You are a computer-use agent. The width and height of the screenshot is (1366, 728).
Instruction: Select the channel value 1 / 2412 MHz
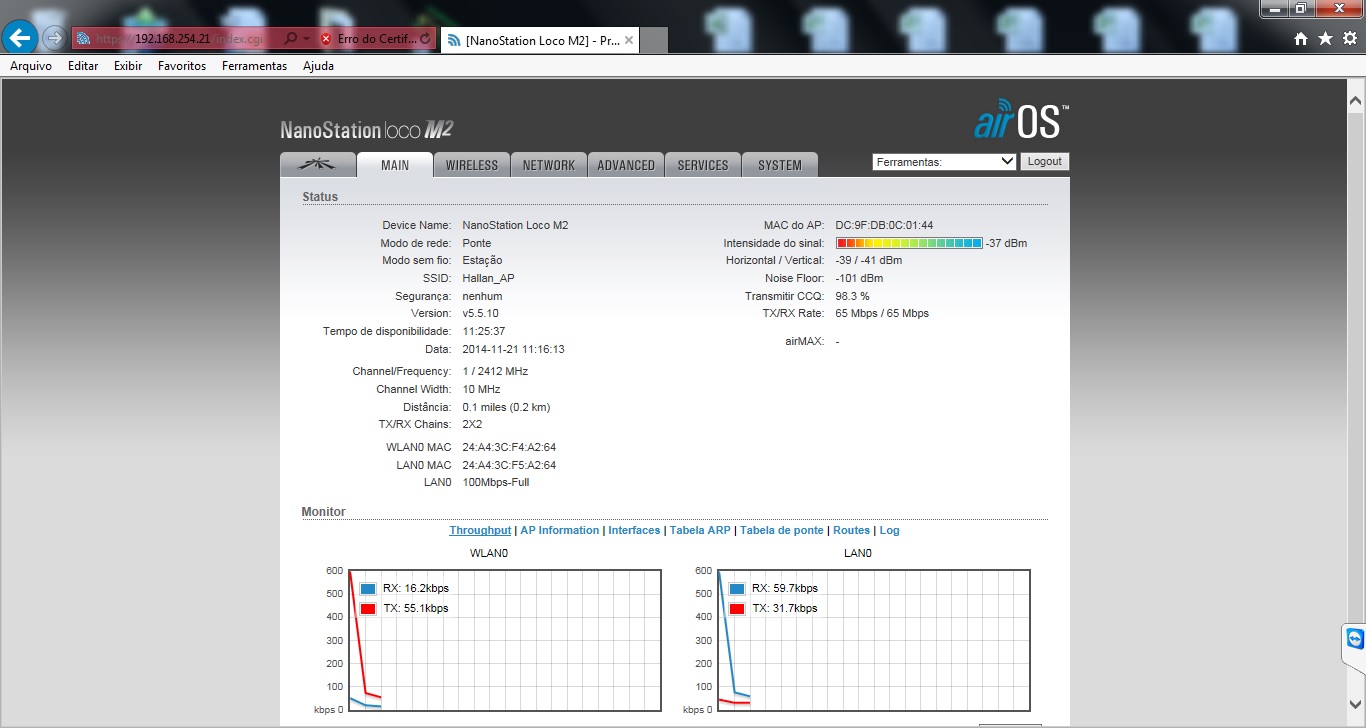495,371
